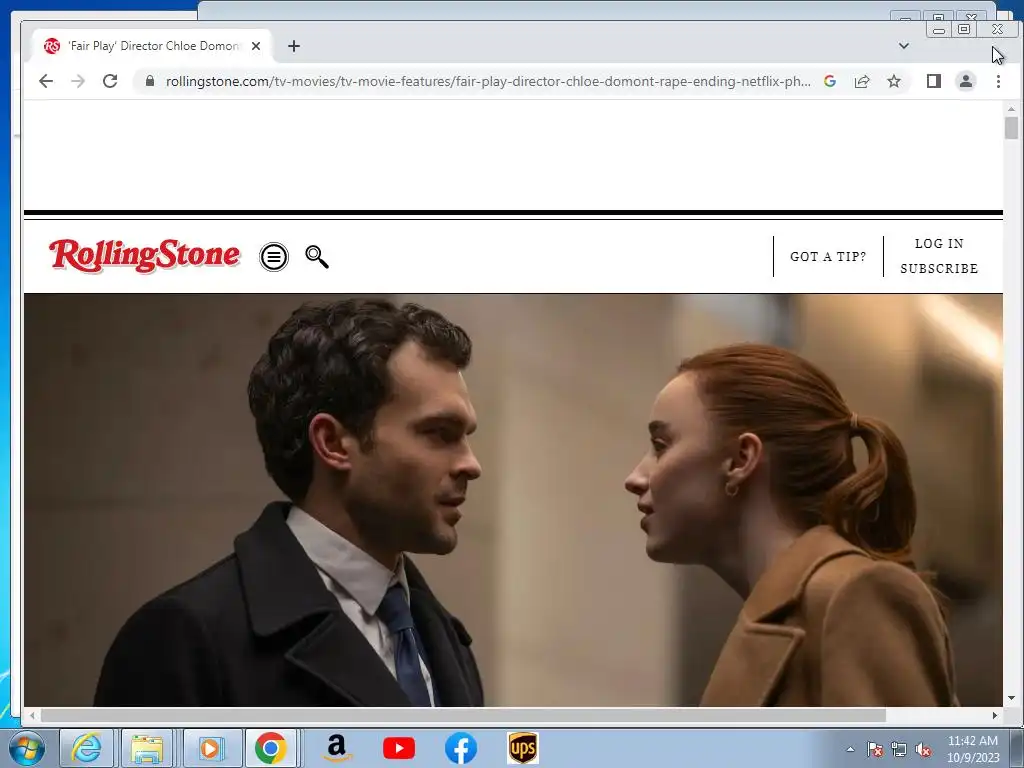Open network status tray icon
The image size is (1024, 768).
click(x=899, y=749)
